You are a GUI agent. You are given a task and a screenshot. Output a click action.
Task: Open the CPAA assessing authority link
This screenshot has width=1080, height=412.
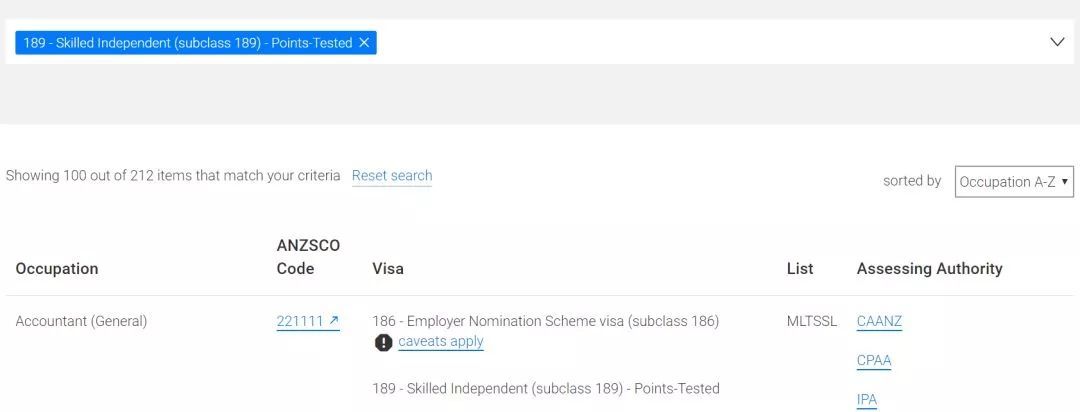(874, 360)
